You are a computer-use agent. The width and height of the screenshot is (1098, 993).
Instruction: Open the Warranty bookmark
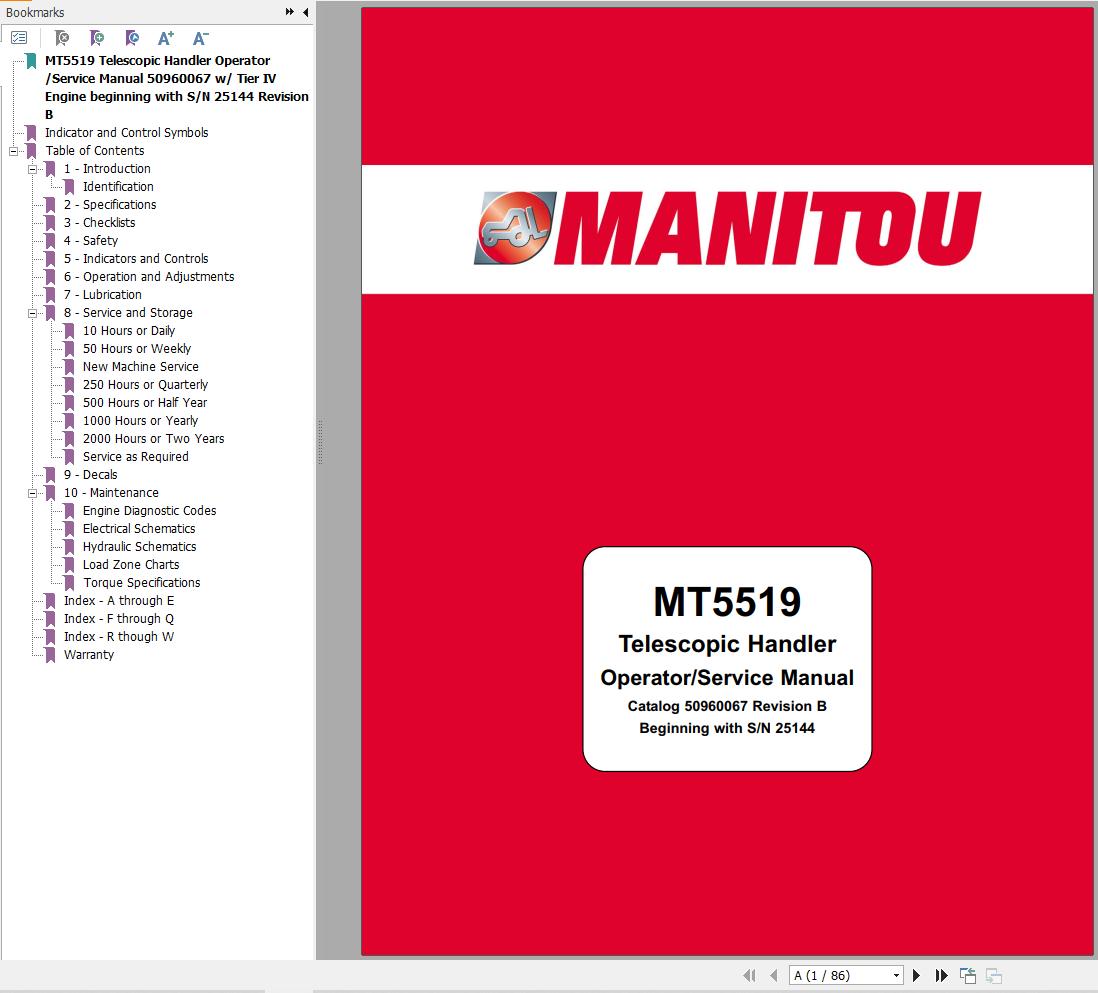88,654
